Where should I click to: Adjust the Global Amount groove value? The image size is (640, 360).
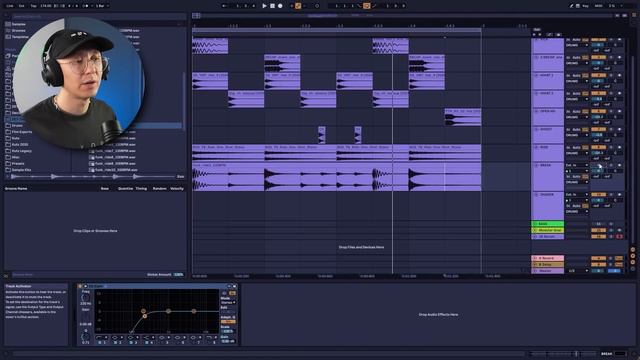tap(178, 275)
